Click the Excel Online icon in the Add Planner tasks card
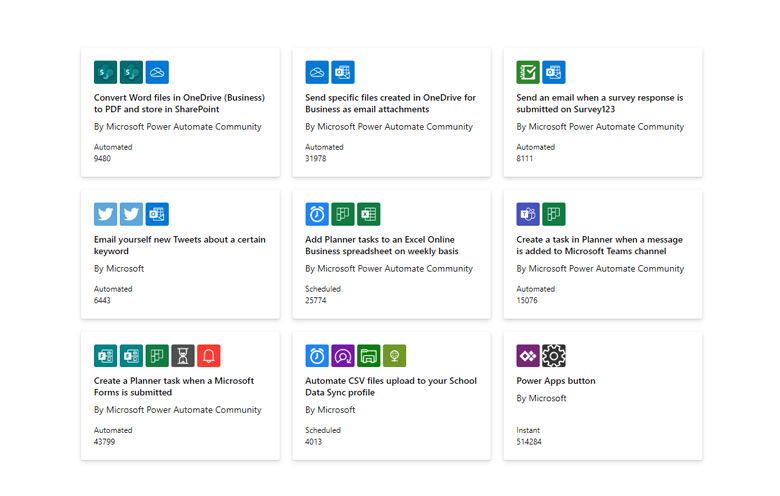Viewport: 780px width, 496px height. (369, 214)
